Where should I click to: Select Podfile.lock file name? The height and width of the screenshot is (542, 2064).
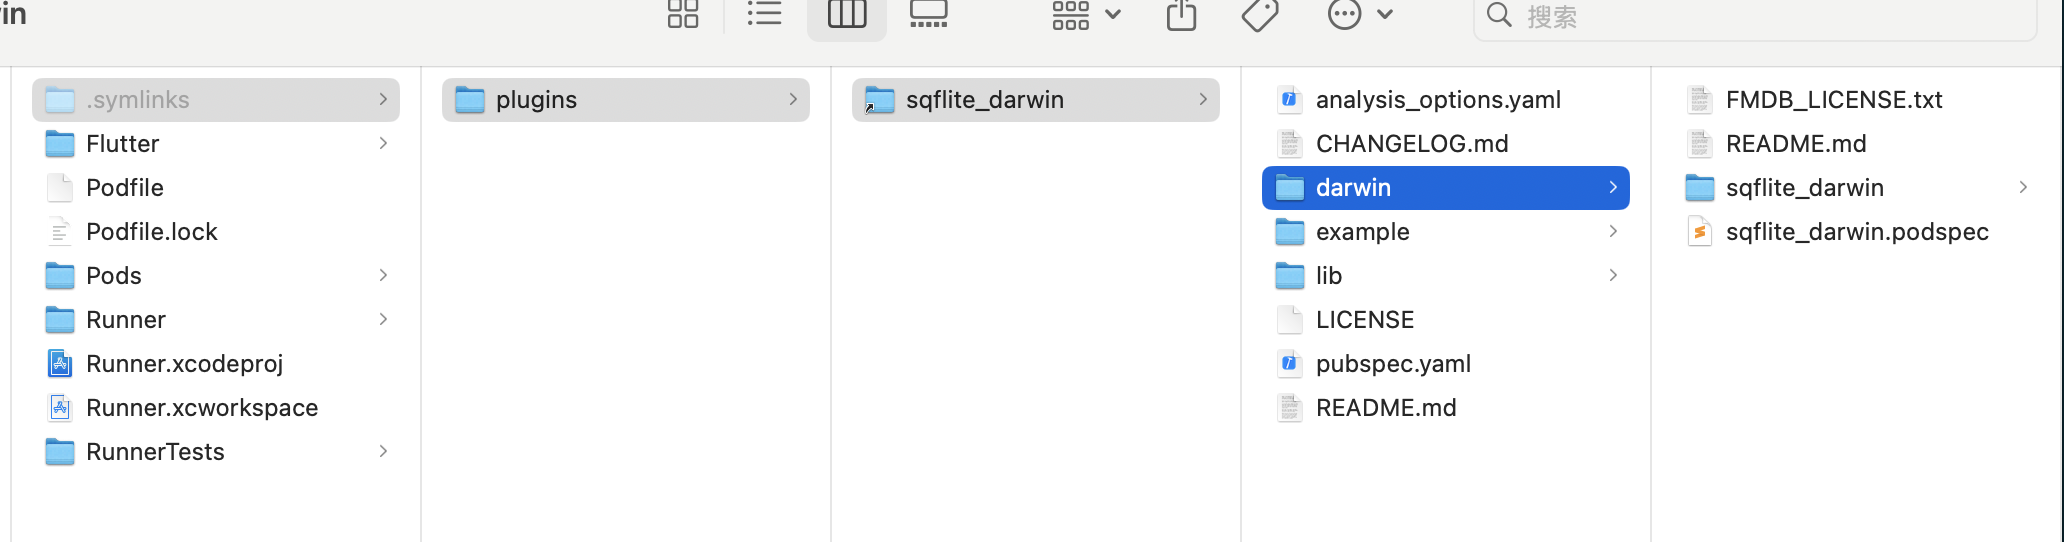click(152, 232)
